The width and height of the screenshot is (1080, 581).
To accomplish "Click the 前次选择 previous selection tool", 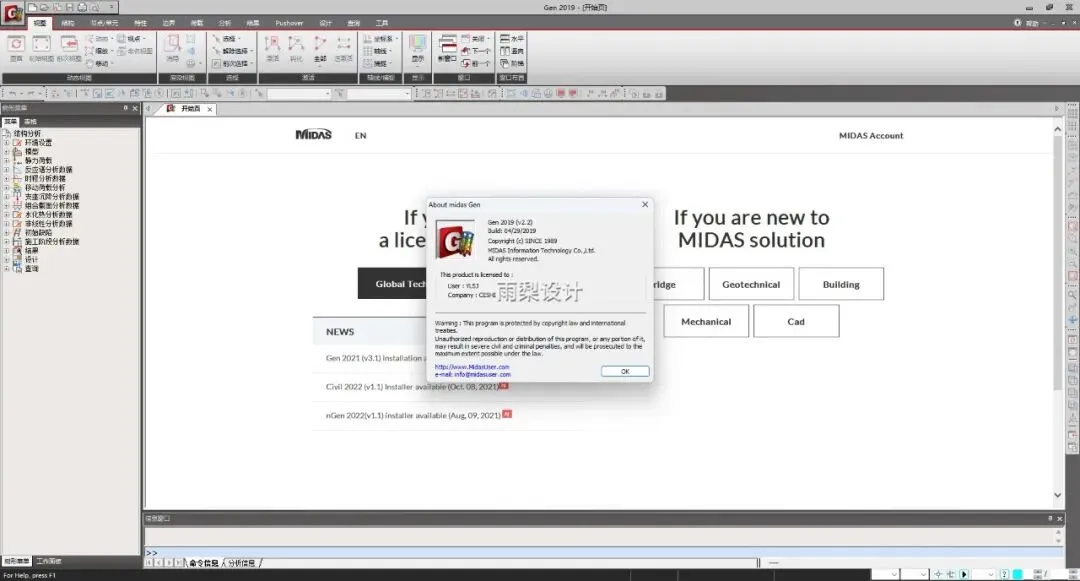I will (x=231, y=63).
